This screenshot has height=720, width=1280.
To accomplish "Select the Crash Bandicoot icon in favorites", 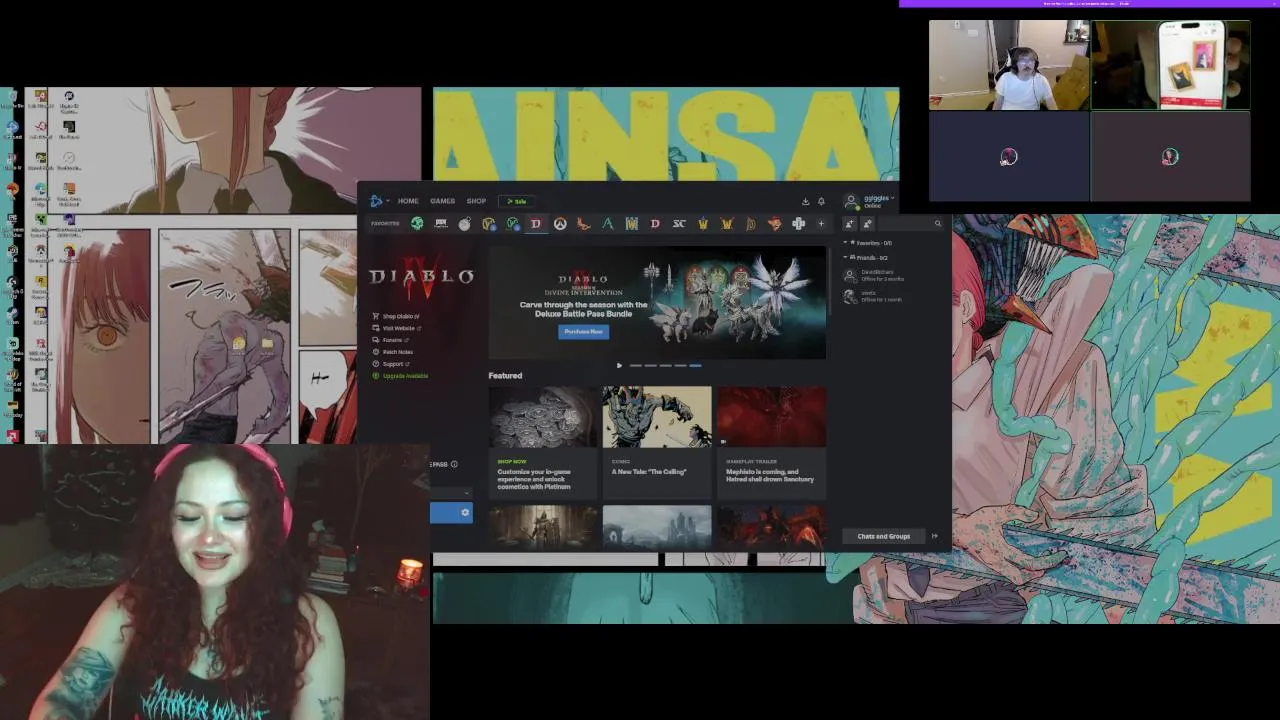I will click(774, 224).
